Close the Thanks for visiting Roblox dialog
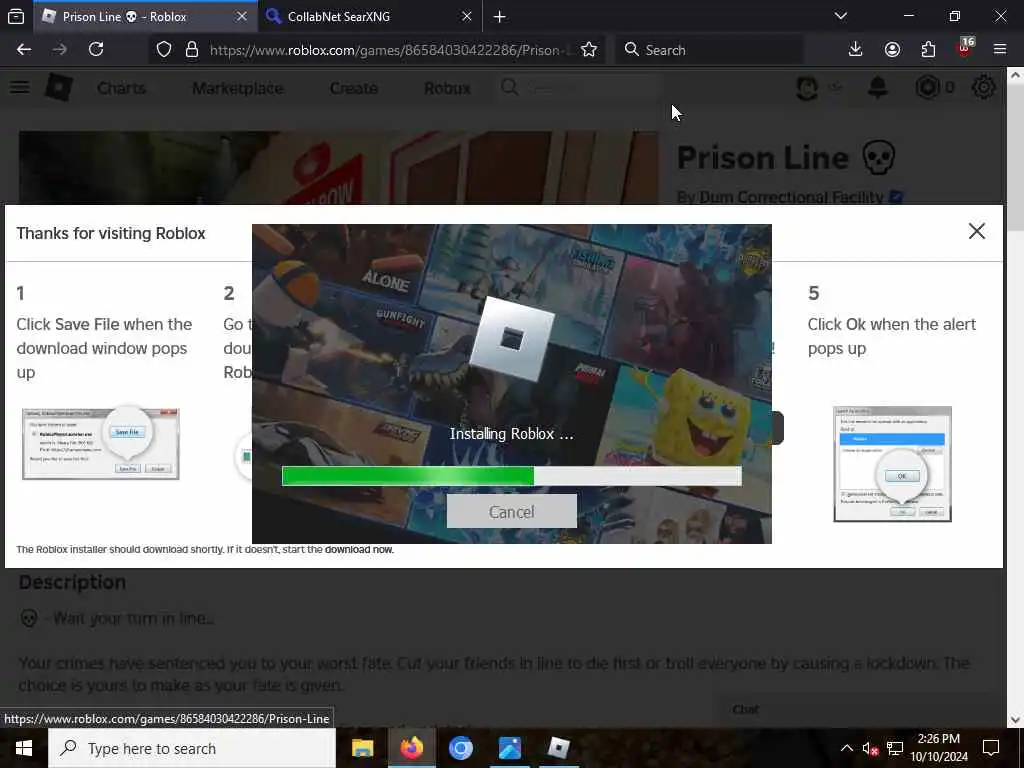The height and width of the screenshot is (768, 1024). point(976,231)
